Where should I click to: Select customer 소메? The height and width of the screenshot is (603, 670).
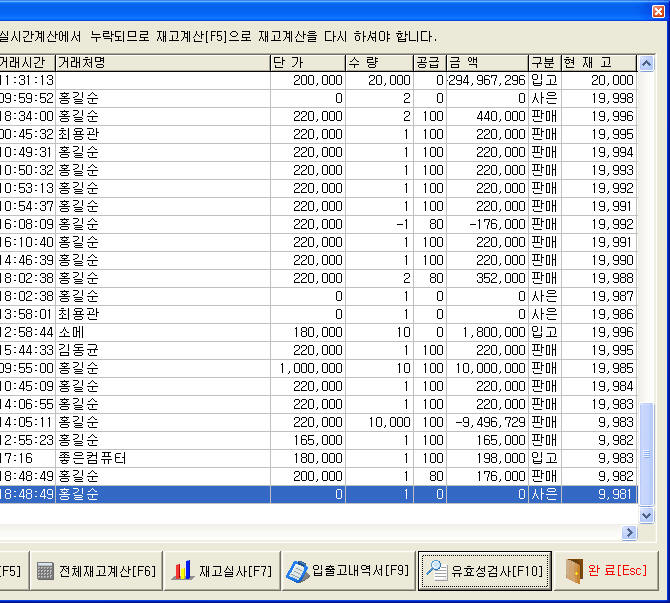(x=71, y=332)
